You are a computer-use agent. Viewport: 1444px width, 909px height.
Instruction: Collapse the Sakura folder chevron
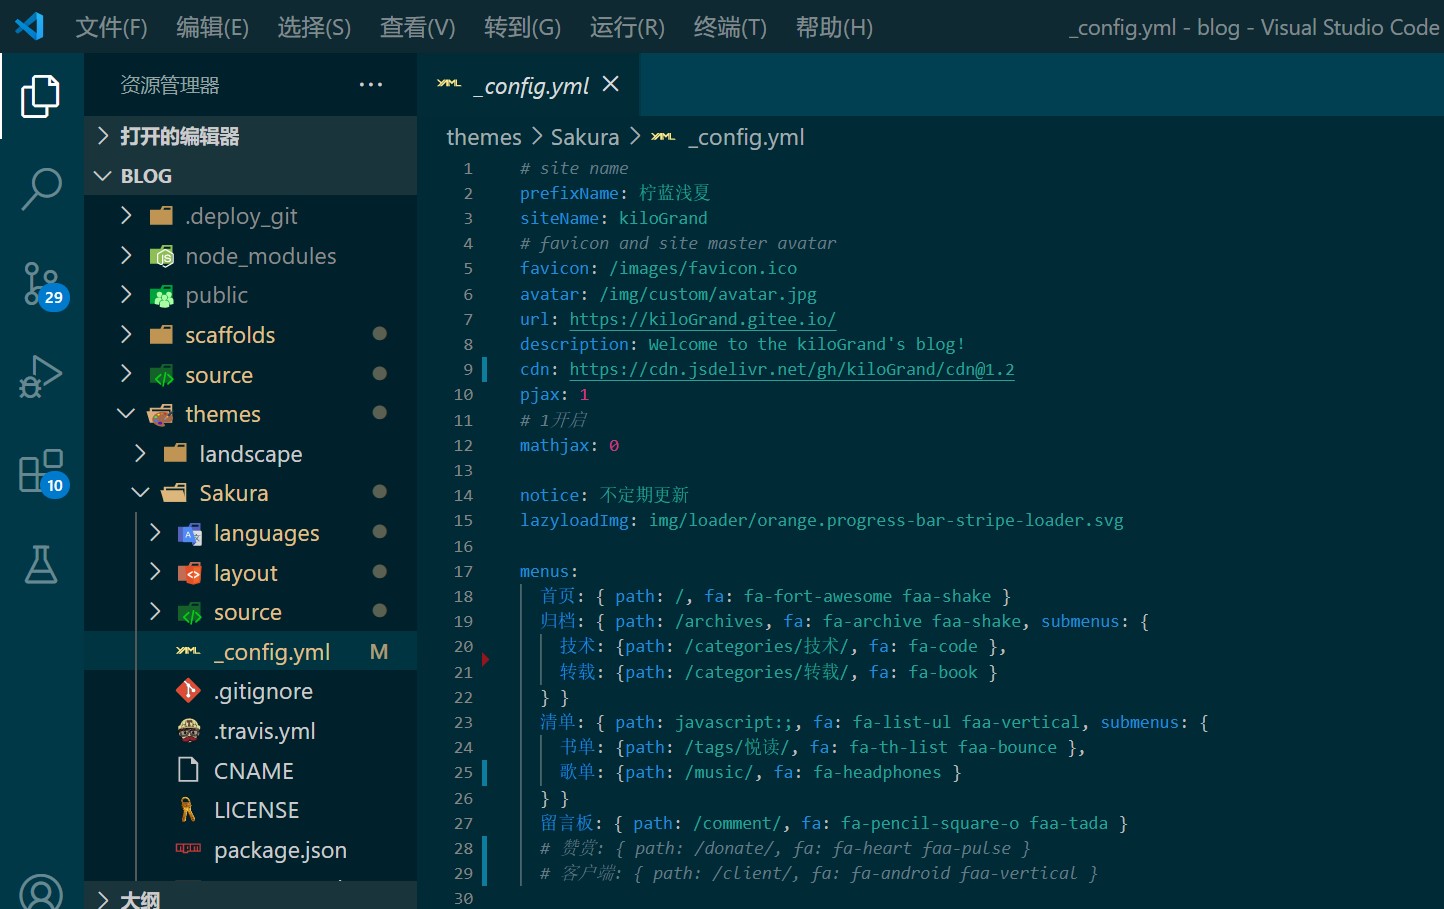coord(141,493)
